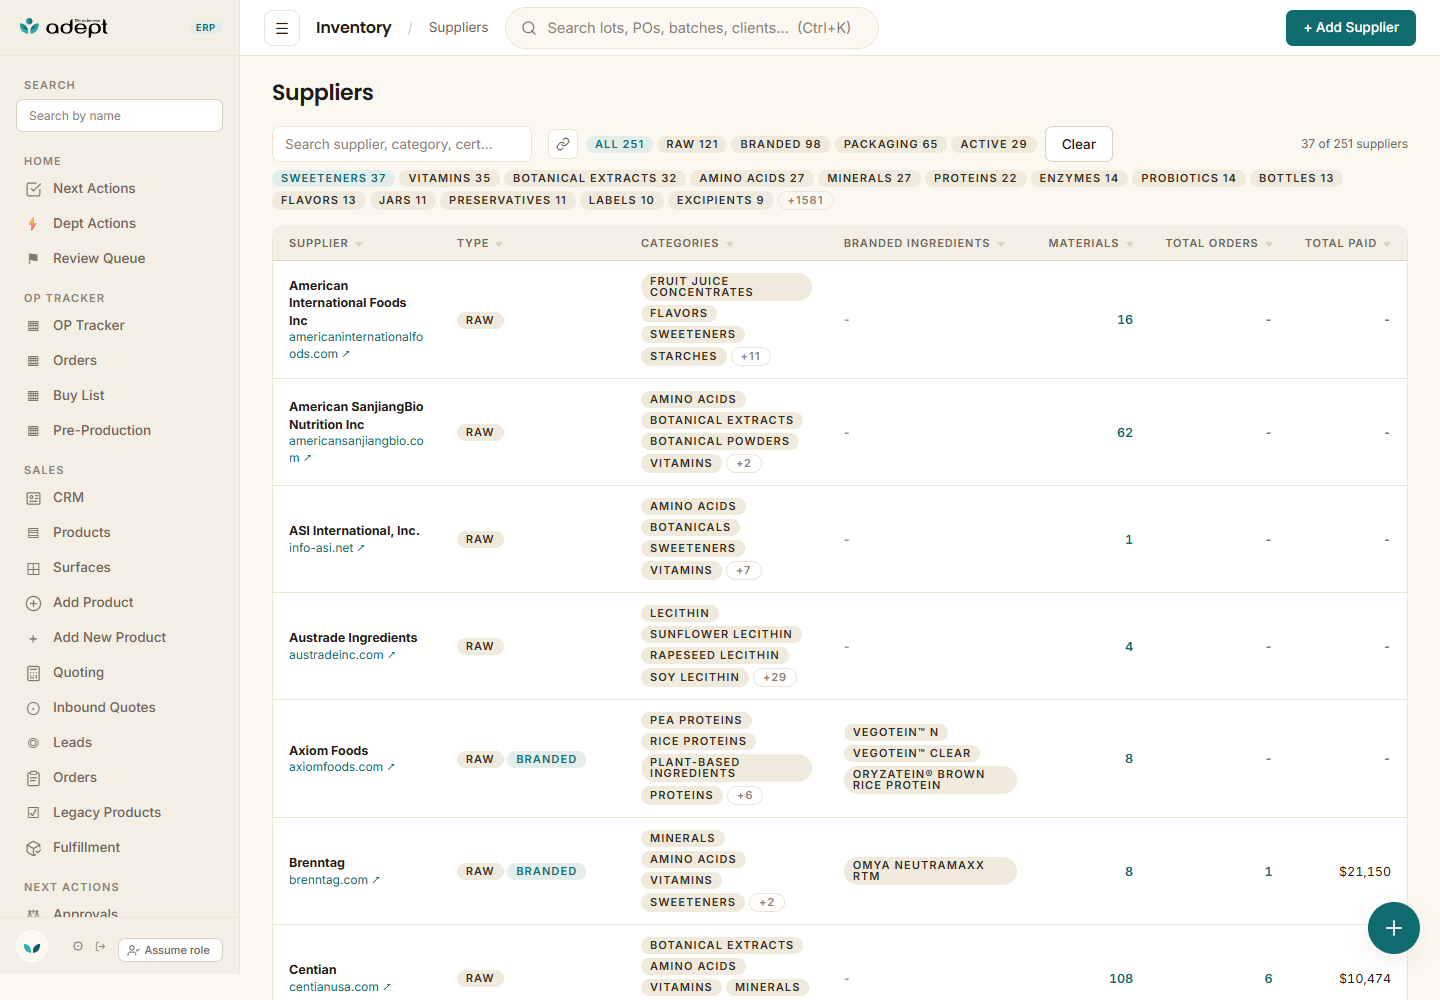Toggle the PACKAGING 65 filter chip
Viewport: 1440px width, 1000px height.
coord(890,144)
